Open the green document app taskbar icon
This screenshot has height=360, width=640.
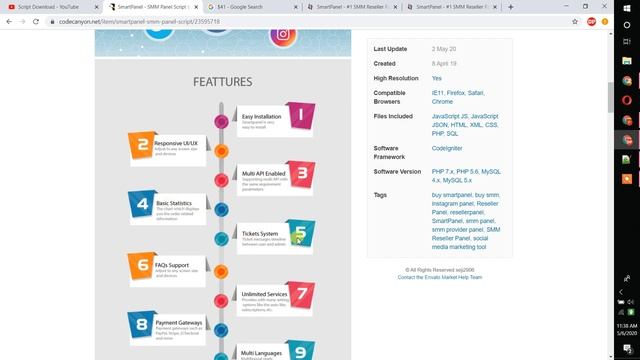(x=627, y=159)
